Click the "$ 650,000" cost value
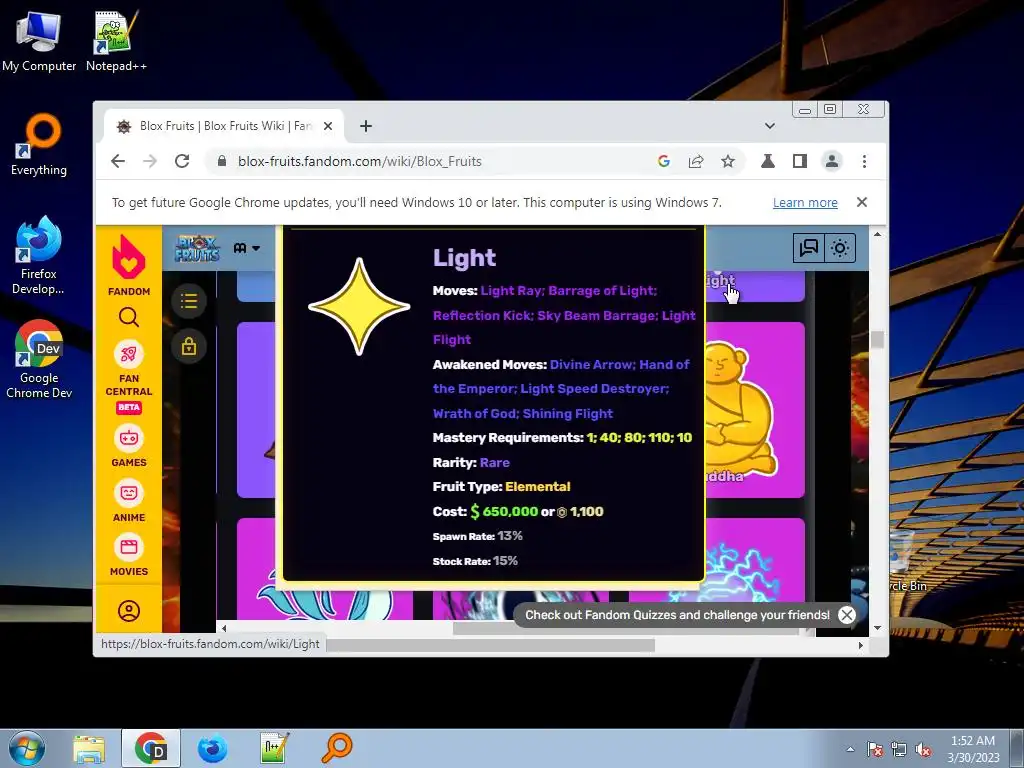Viewport: 1024px width, 768px height. pos(504,511)
